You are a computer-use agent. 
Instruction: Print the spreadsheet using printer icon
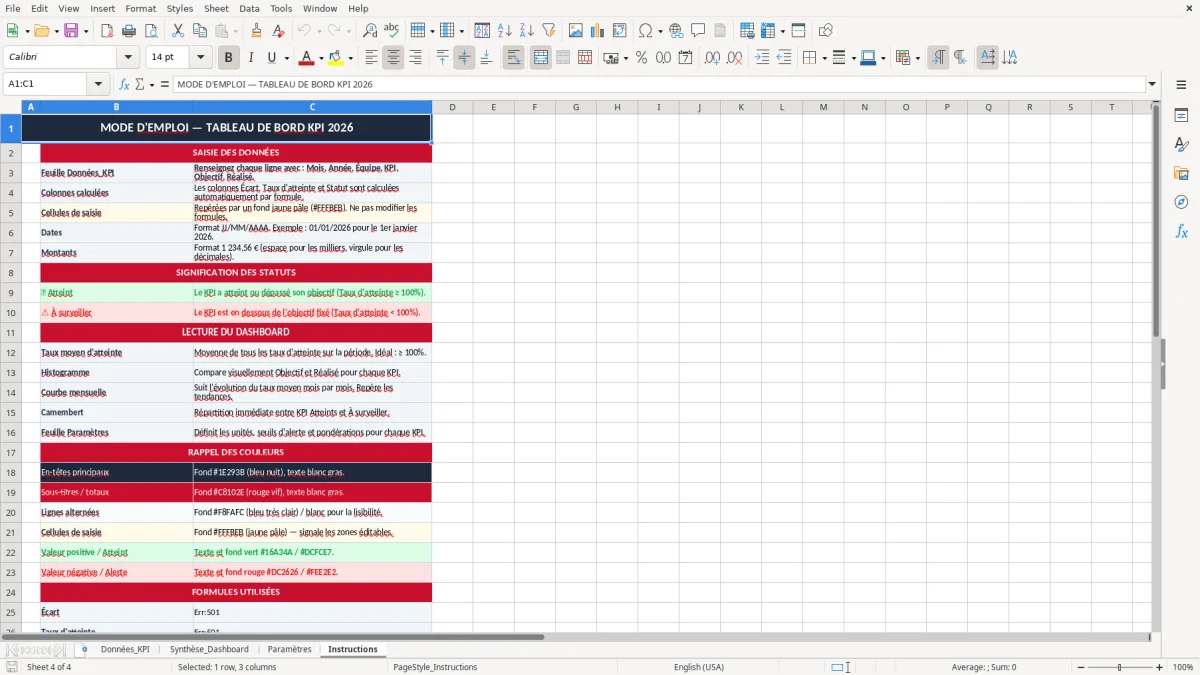[127, 31]
